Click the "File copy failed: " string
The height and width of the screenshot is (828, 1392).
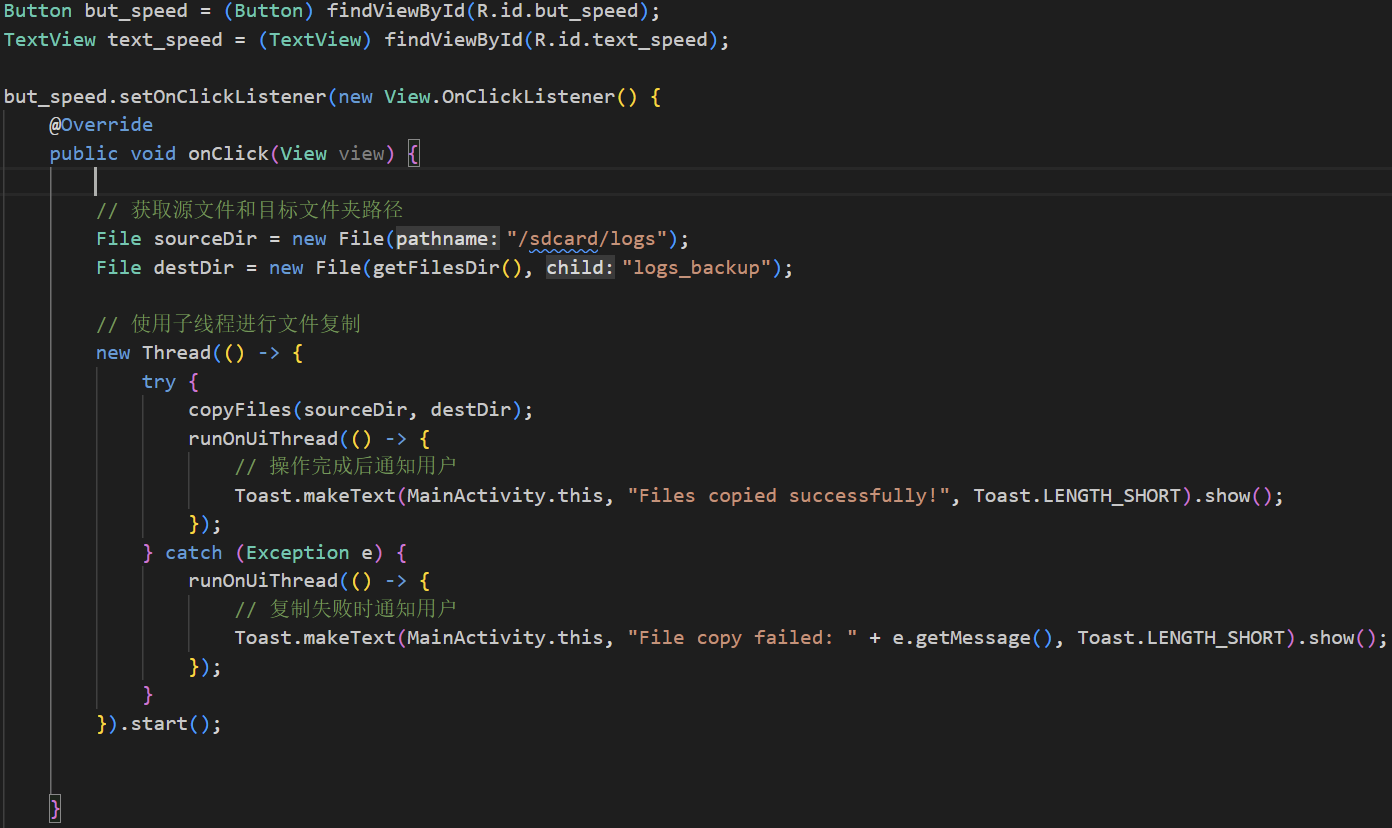(x=742, y=638)
